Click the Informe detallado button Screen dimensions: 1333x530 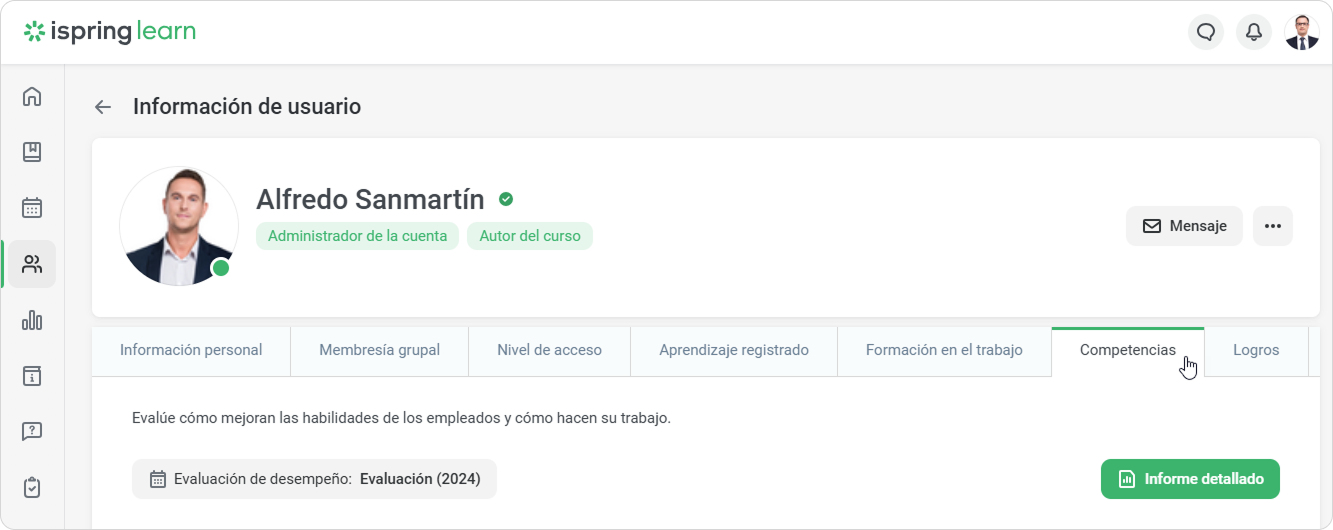click(1190, 479)
